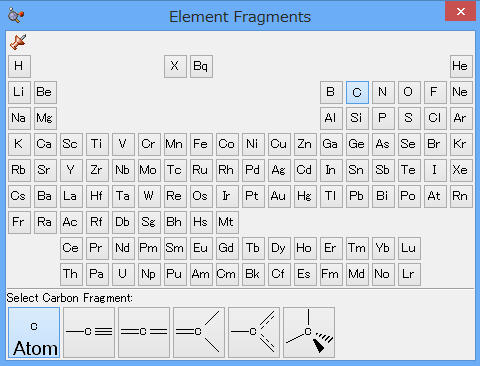Select Radon (Rn) element
Image resolution: width=480 pixels, height=366 pixels.
click(x=461, y=196)
